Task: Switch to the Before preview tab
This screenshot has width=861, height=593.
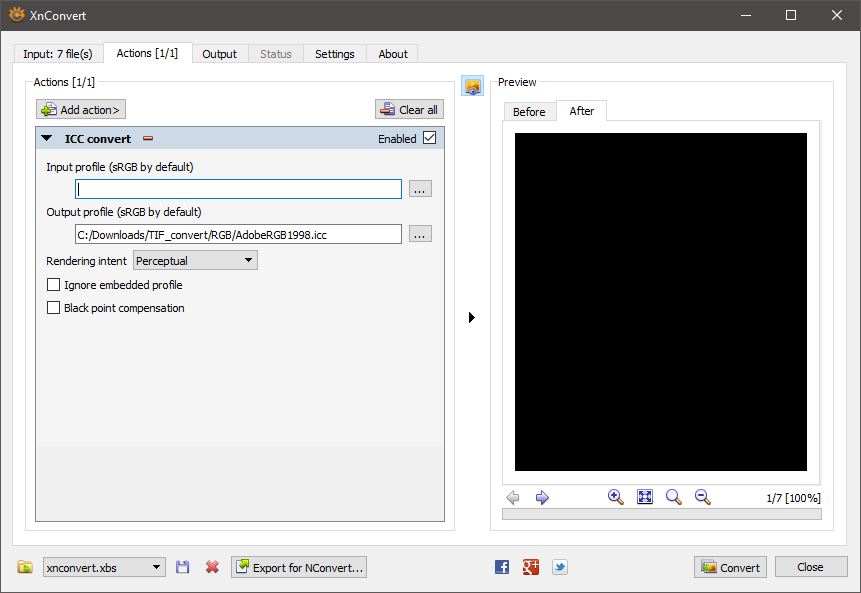Action: tap(529, 111)
